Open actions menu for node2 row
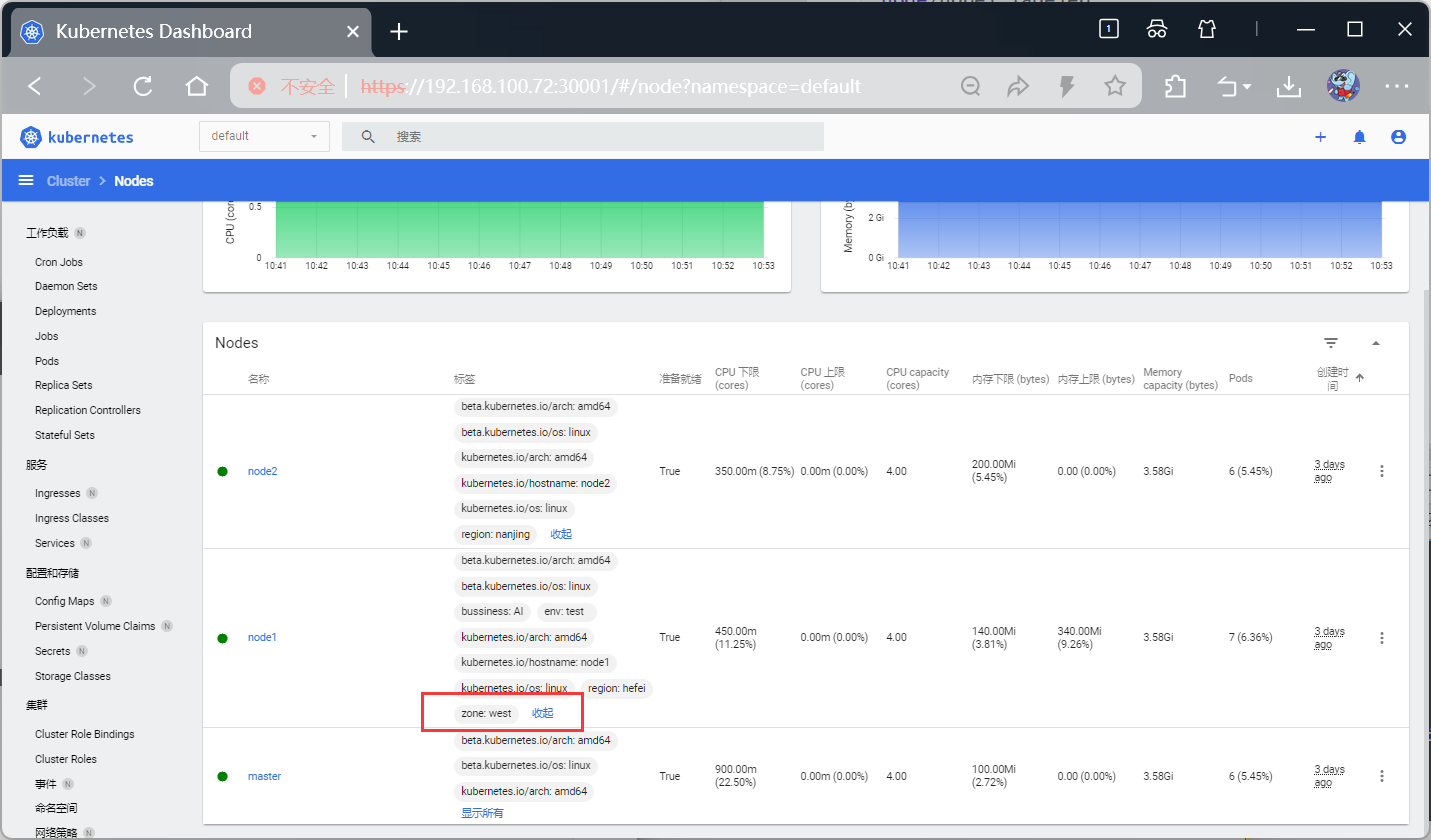The height and width of the screenshot is (840, 1431). (x=1382, y=471)
